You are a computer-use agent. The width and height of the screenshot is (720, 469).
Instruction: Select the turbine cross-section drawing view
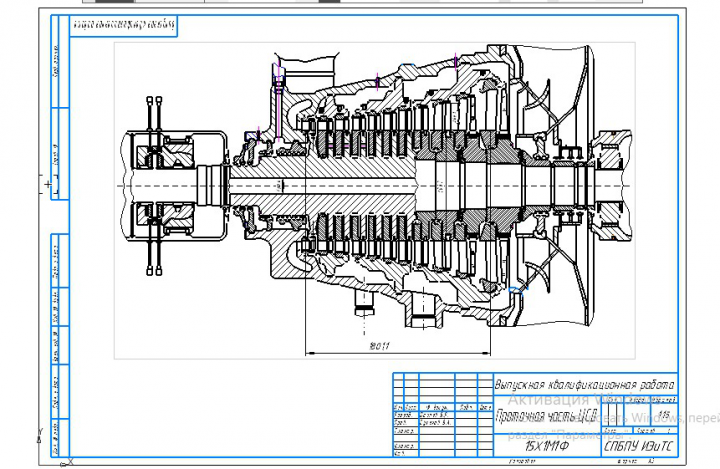[375, 200]
